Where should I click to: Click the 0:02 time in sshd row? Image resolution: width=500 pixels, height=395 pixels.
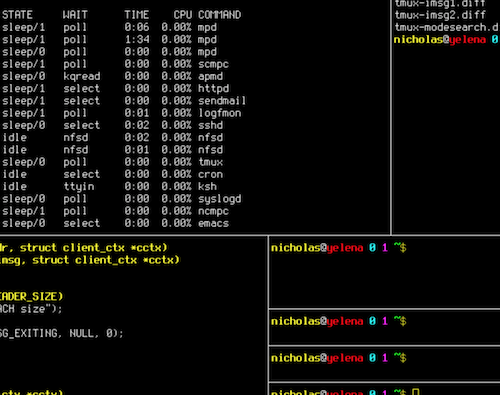coord(137,125)
